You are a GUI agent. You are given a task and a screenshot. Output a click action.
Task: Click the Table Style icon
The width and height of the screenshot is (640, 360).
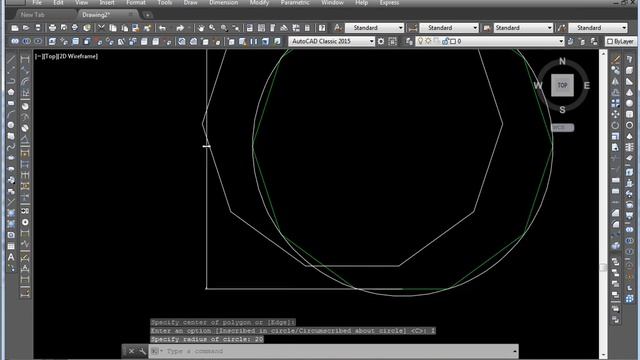point(487,28)
